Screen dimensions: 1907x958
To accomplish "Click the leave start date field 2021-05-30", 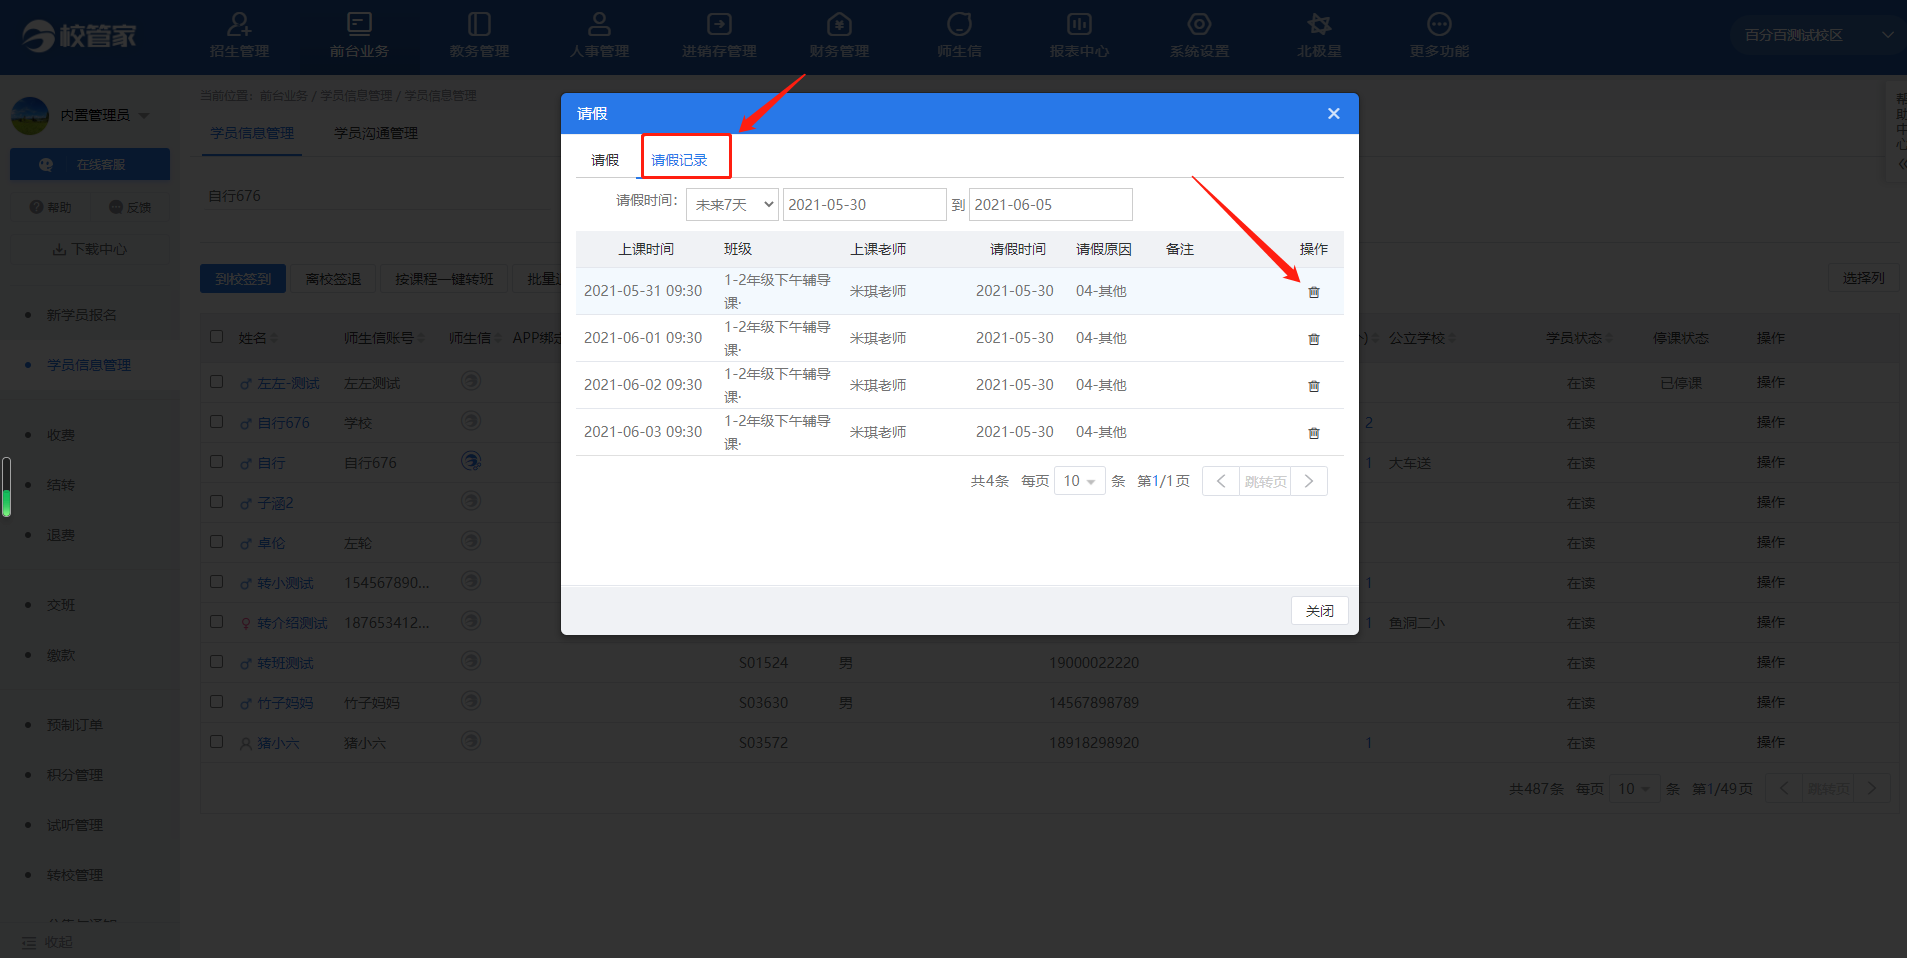I will point(864,204).
